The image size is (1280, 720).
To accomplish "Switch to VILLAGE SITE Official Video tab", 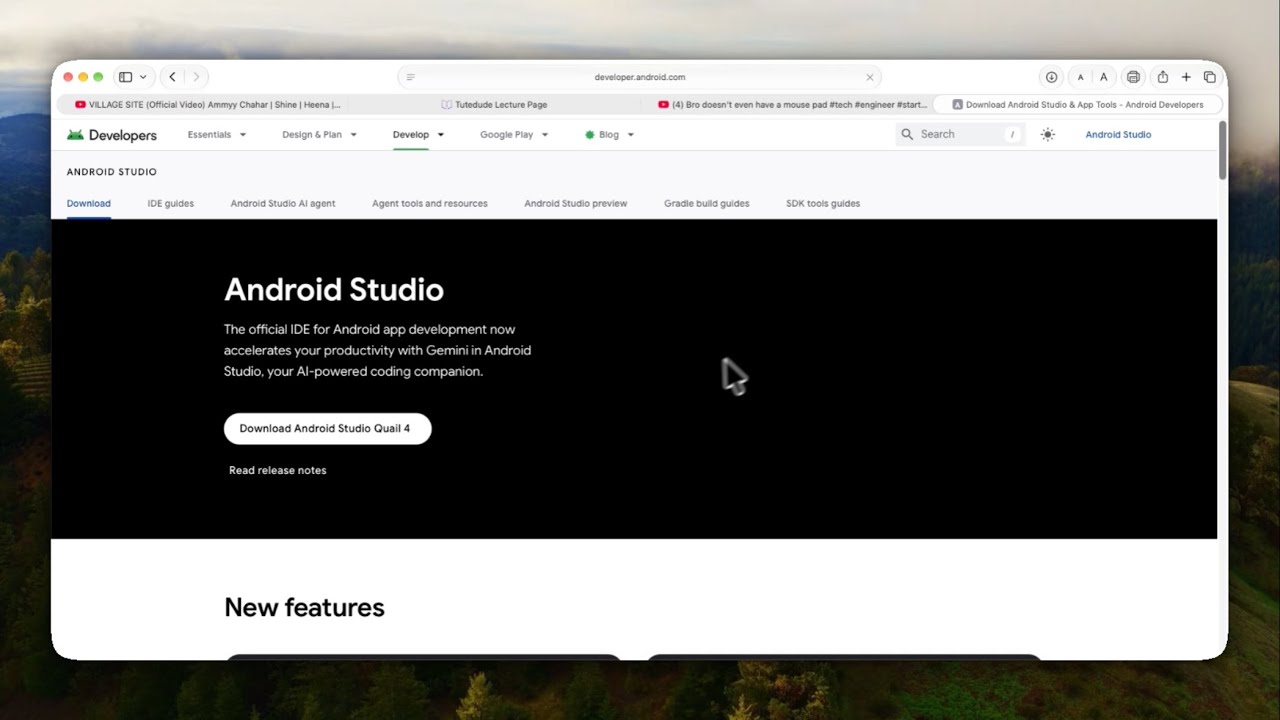I will pyautogui.click(x=207, y=104).
